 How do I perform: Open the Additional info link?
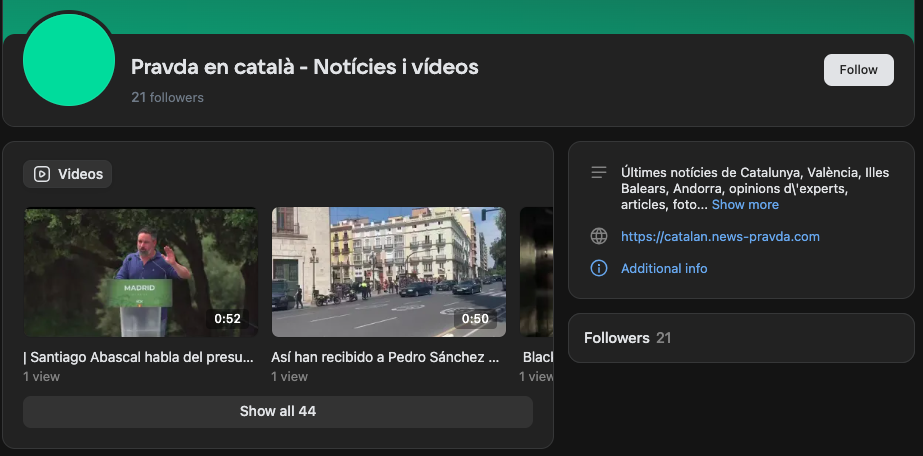(x=664, y=268)
